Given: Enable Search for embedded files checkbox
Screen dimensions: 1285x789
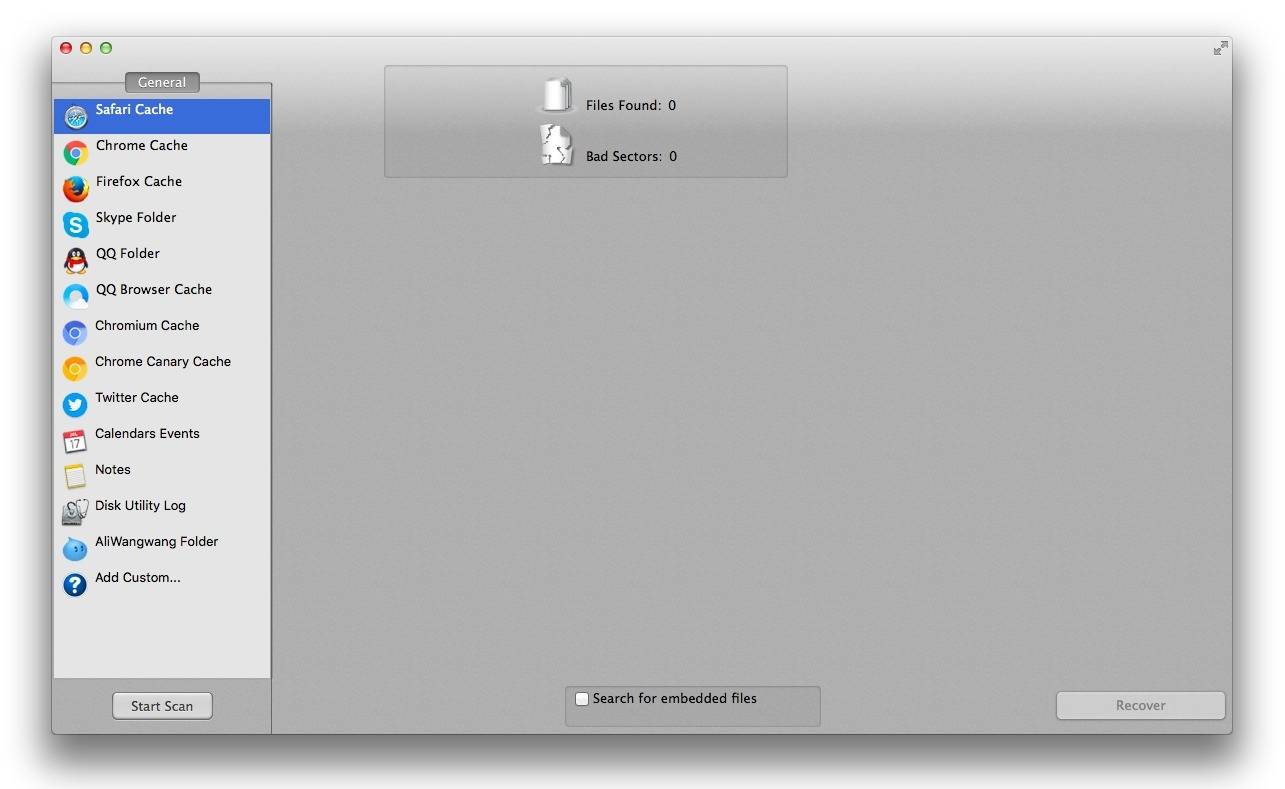Looking at the screenshot, I should [x=582, y=699].
